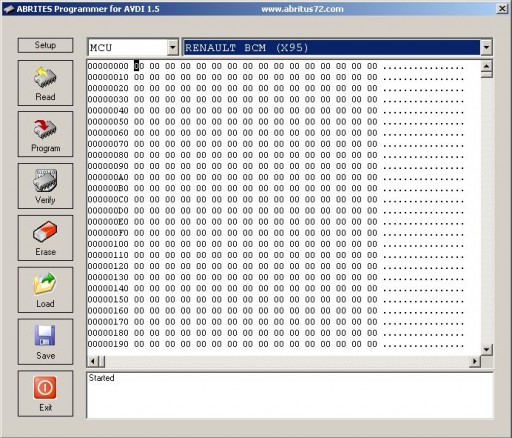The width and height of the screenshot is (512, 438).
Task: Click address label 00000130
Action: [x=108, y=277]
